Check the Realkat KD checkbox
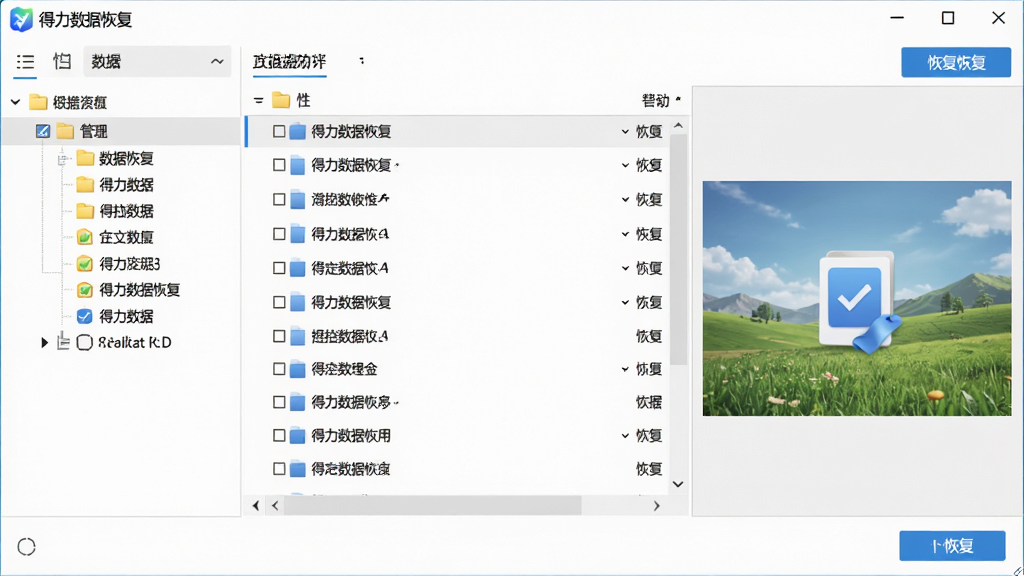Viewport: 1024px width, 576px height. 84,342
